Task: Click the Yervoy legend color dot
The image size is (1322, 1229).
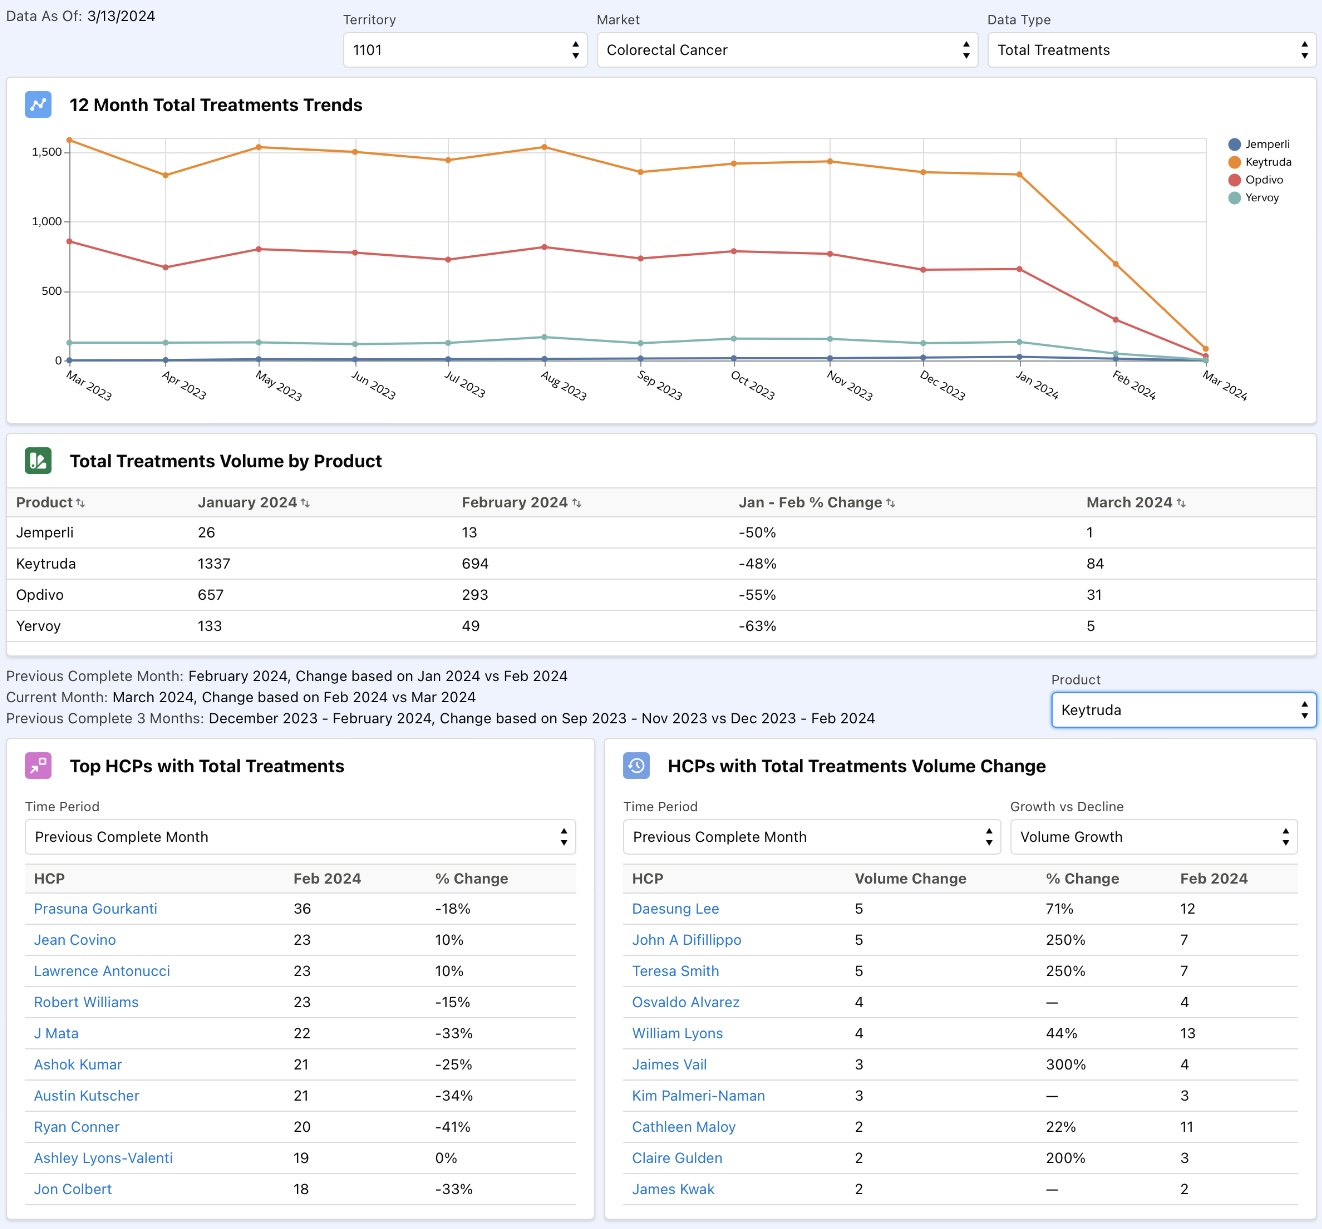Action: tap(1234, 198)
